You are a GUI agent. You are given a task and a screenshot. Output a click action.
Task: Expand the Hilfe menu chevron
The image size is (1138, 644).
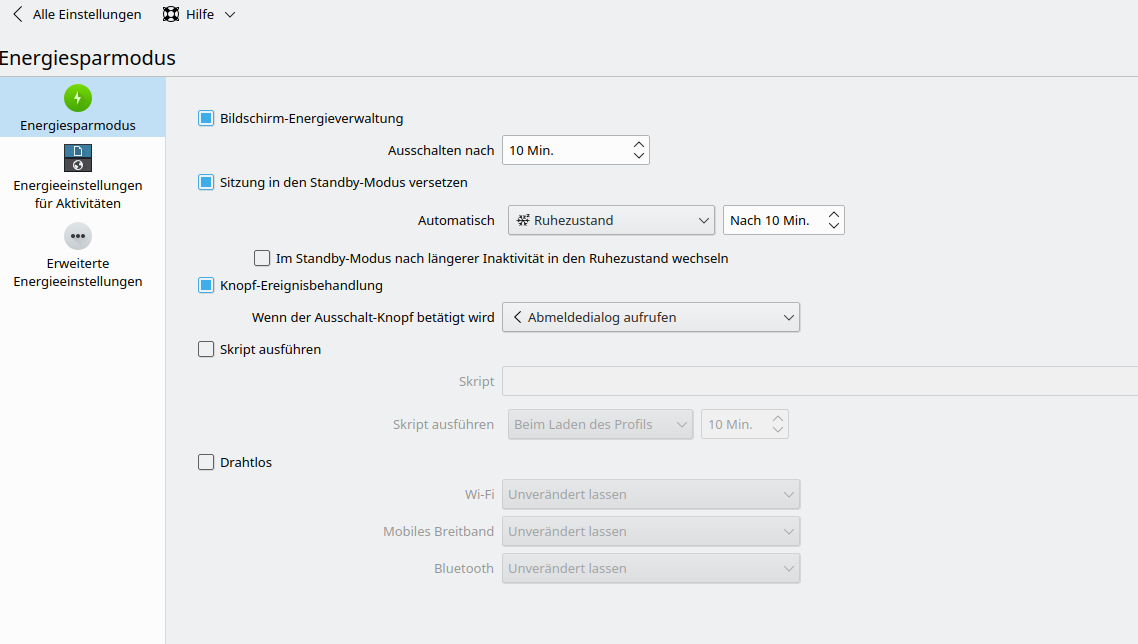pos(230,15)
